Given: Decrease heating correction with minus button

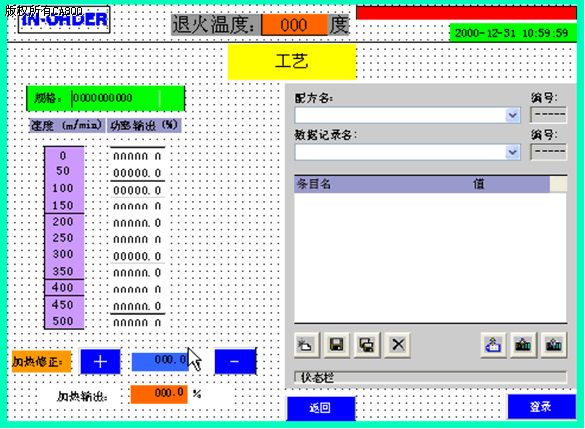Looking at the screenshot, I should click(235, 361).
